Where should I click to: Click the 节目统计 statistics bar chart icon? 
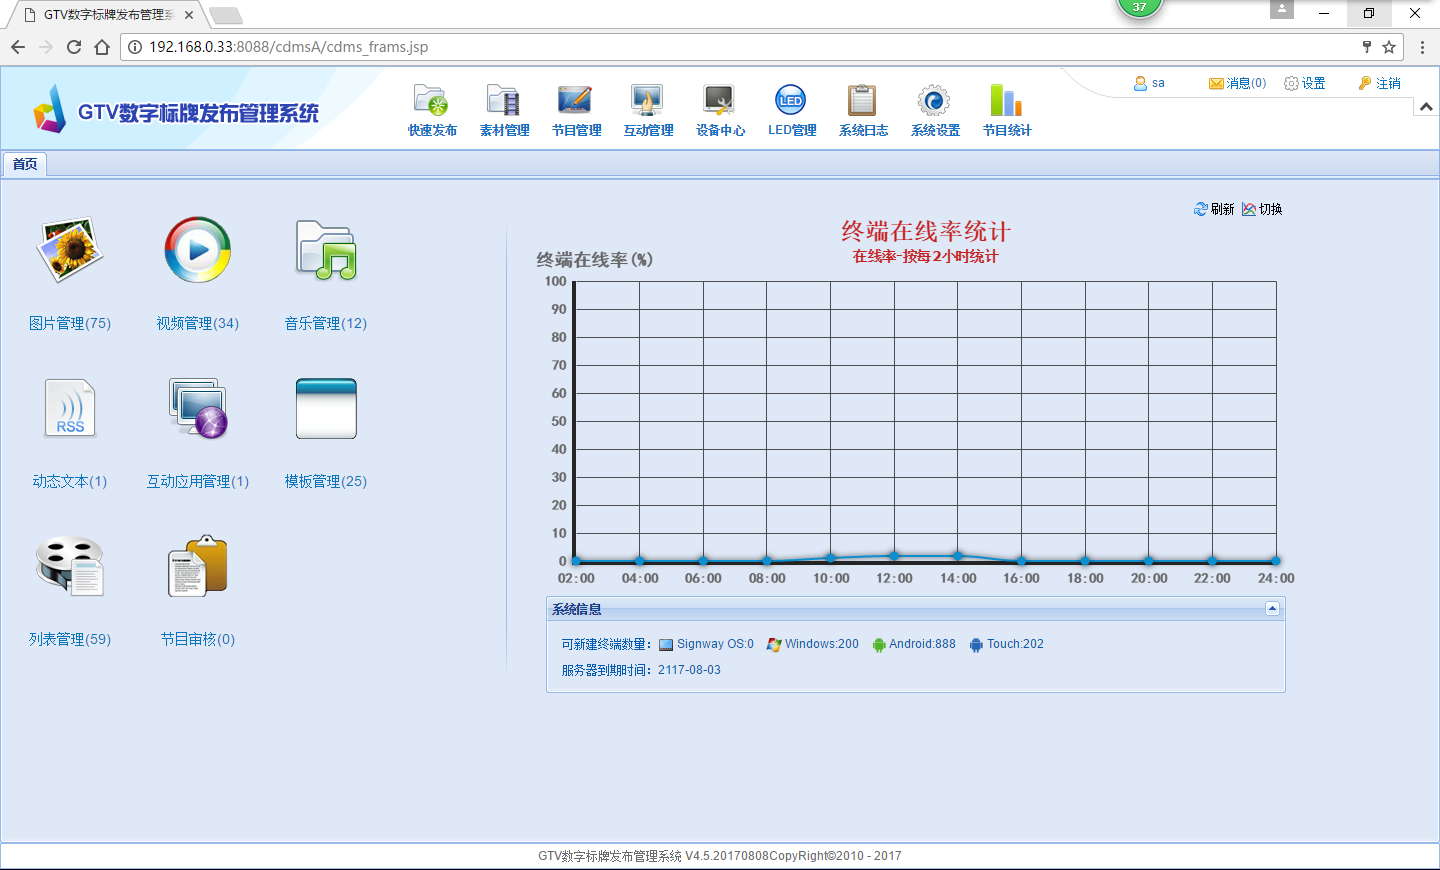(1006, 101)
